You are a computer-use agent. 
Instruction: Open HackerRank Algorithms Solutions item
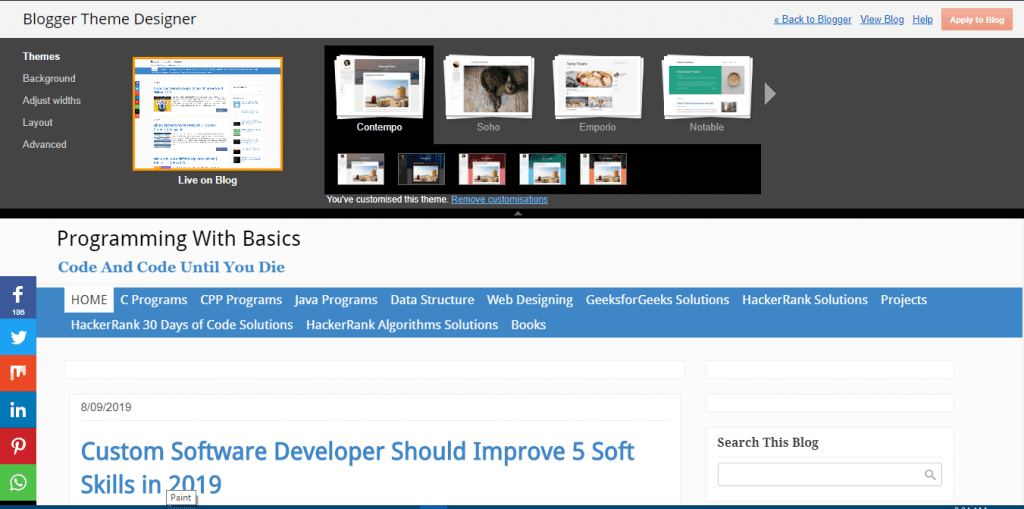coord(402,325)
